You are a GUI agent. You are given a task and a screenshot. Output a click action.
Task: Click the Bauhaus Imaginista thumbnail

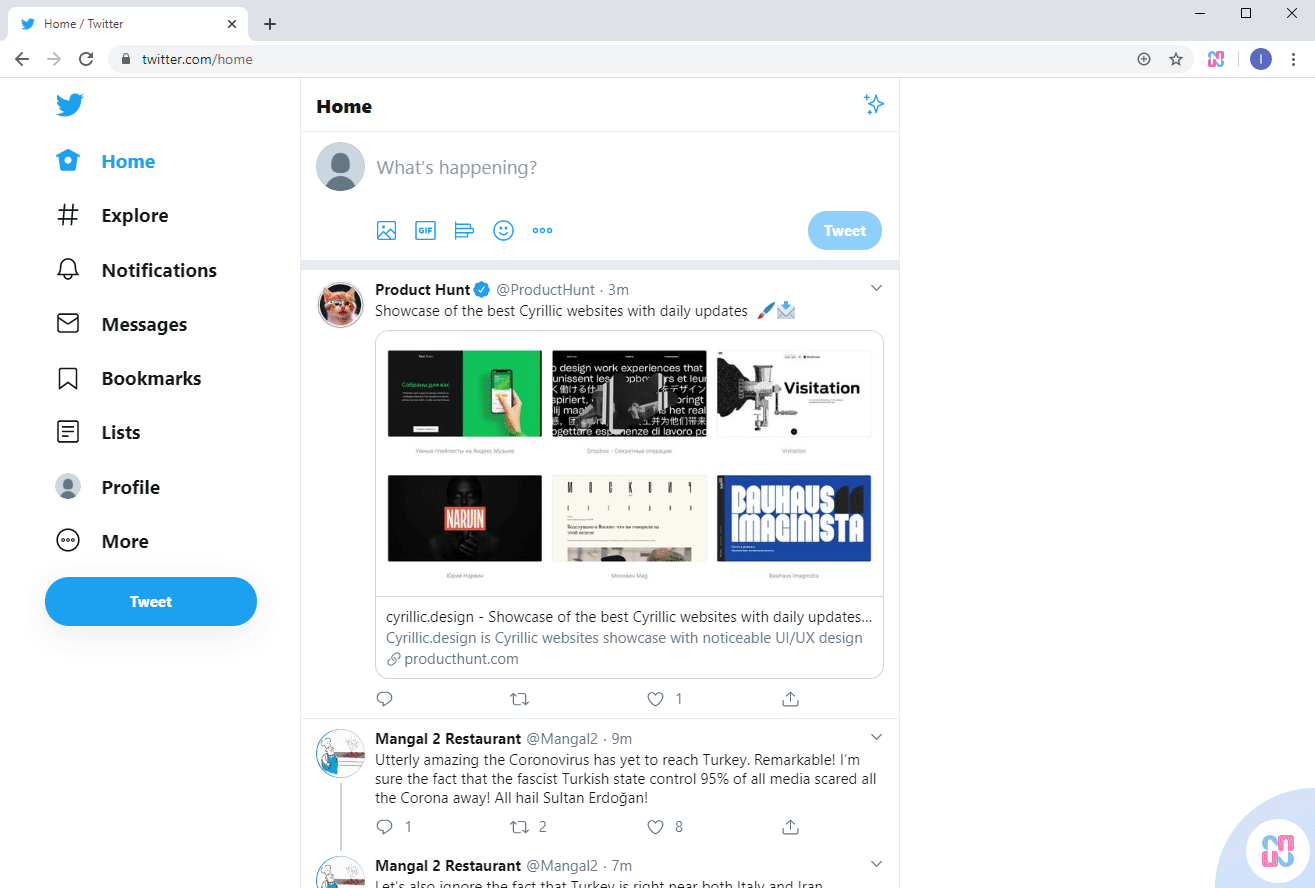coord(793,518)
